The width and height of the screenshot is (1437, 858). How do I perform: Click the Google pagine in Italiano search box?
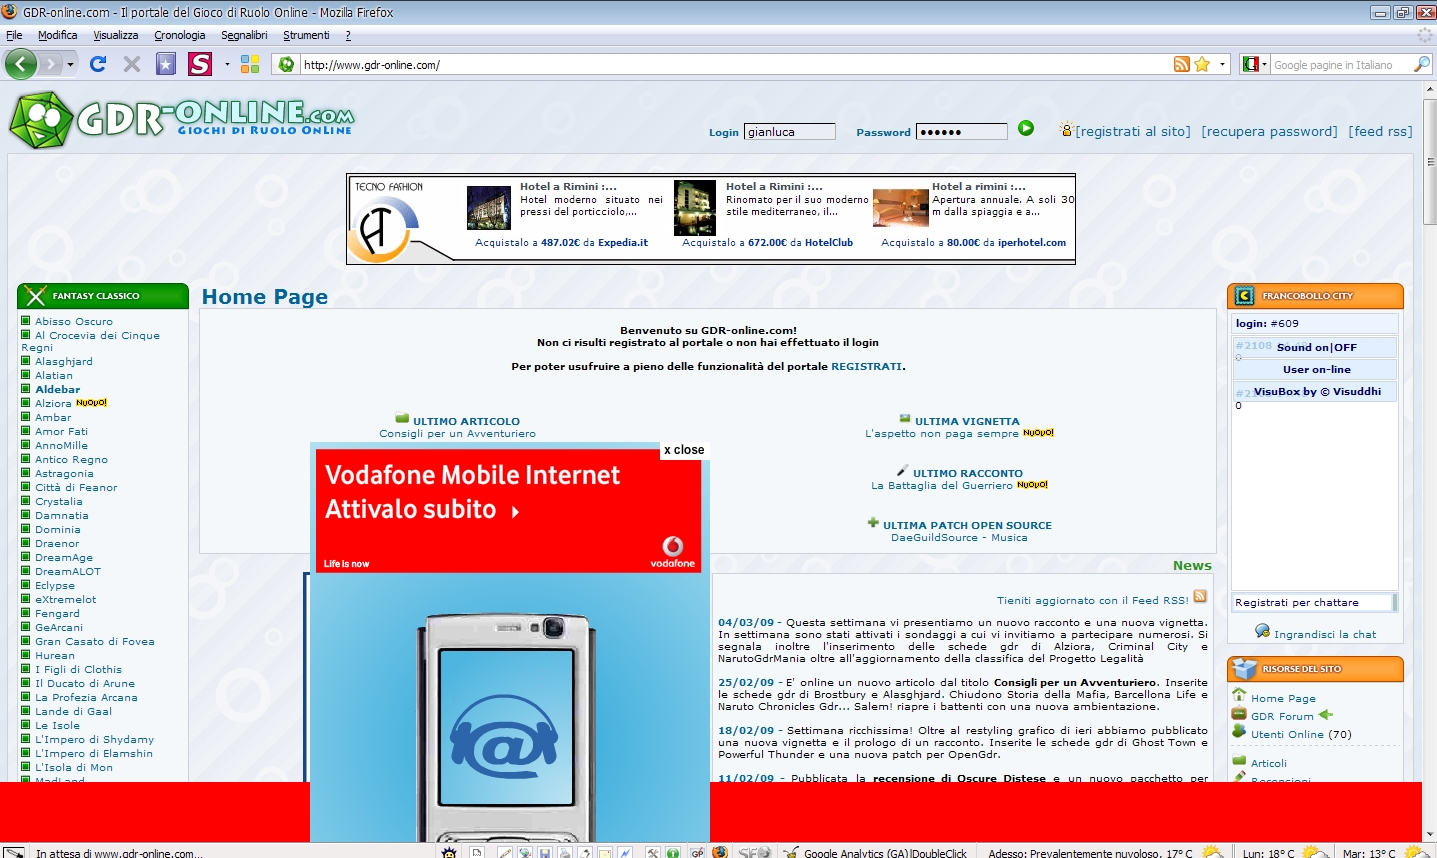[1340, 64]
